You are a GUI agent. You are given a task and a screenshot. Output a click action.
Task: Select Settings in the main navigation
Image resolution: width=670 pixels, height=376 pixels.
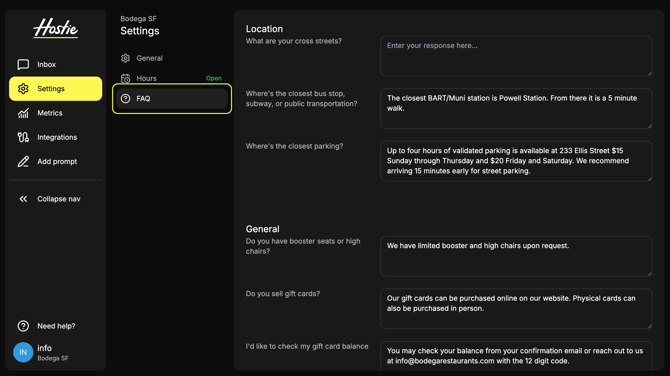[56, 88]
